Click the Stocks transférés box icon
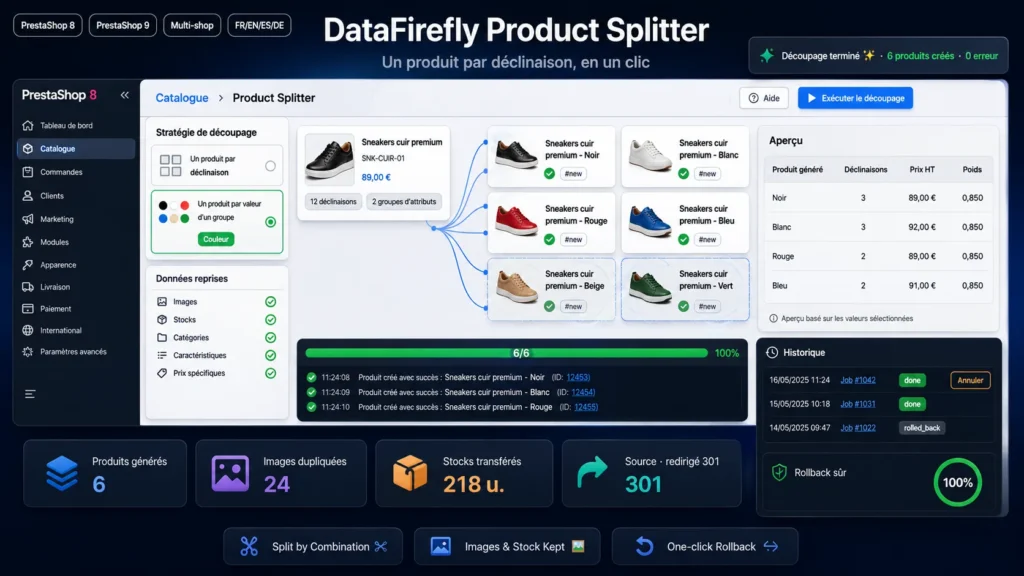Screen dimensions: 1024x576 point(410,473)
